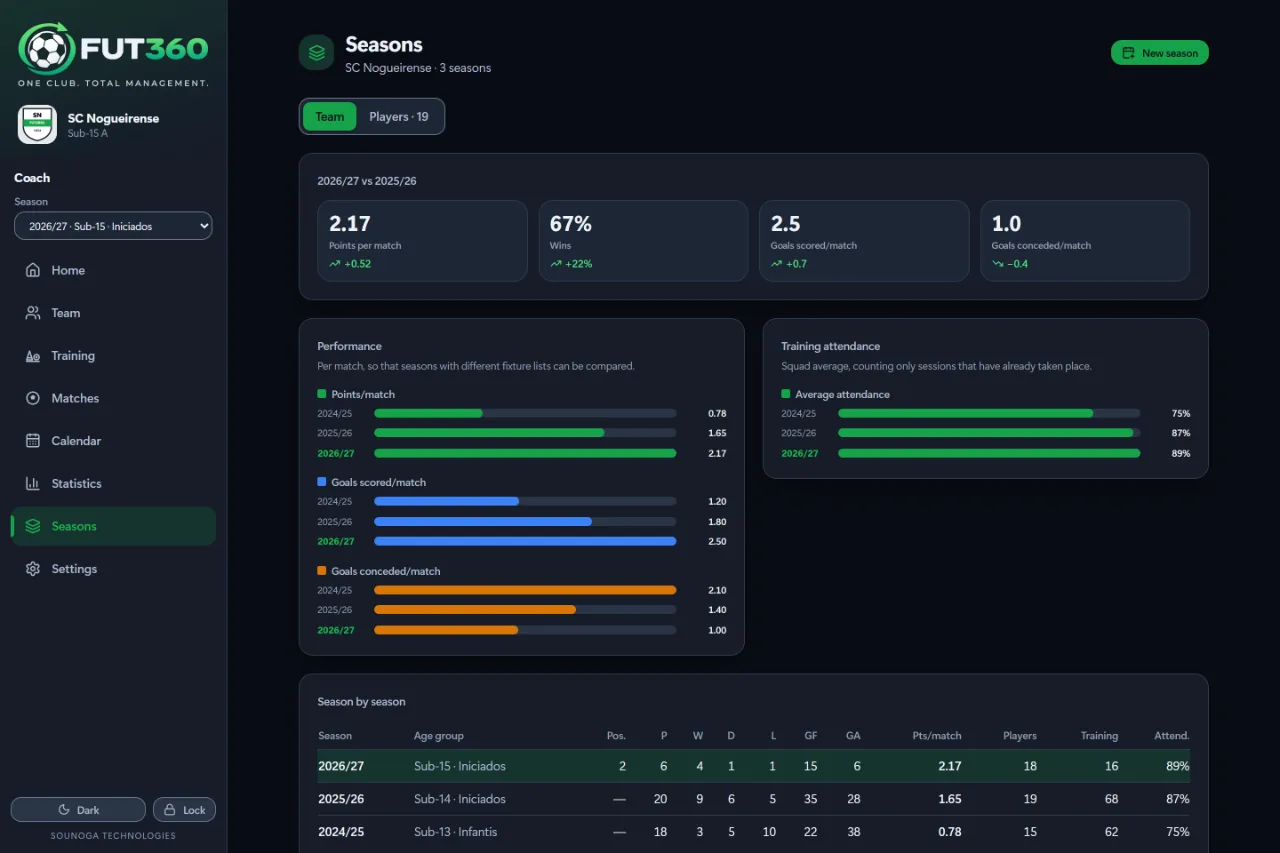Viewport: 1280px width, 853px height.
Task: Open the Team sidebar page
Action: (x=113, y=313)
